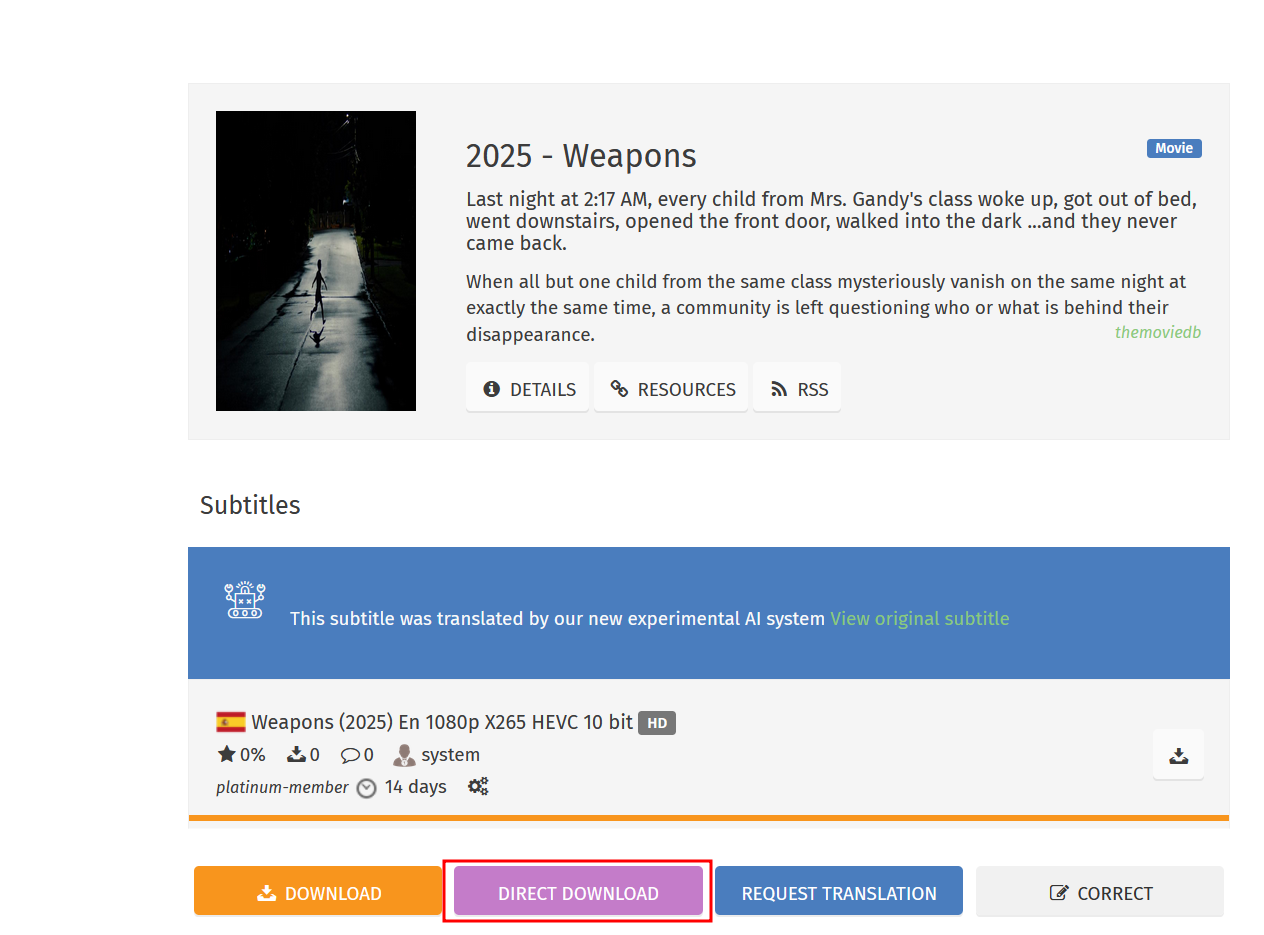Click the gears icon next to 14 days
The image size is (1264, 935).
coord(478,787)
